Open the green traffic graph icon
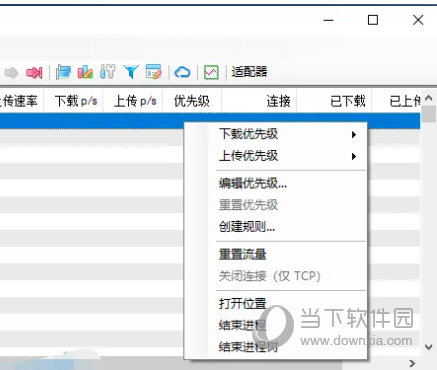Screen dimensions: 437x370 click(211, 72)
